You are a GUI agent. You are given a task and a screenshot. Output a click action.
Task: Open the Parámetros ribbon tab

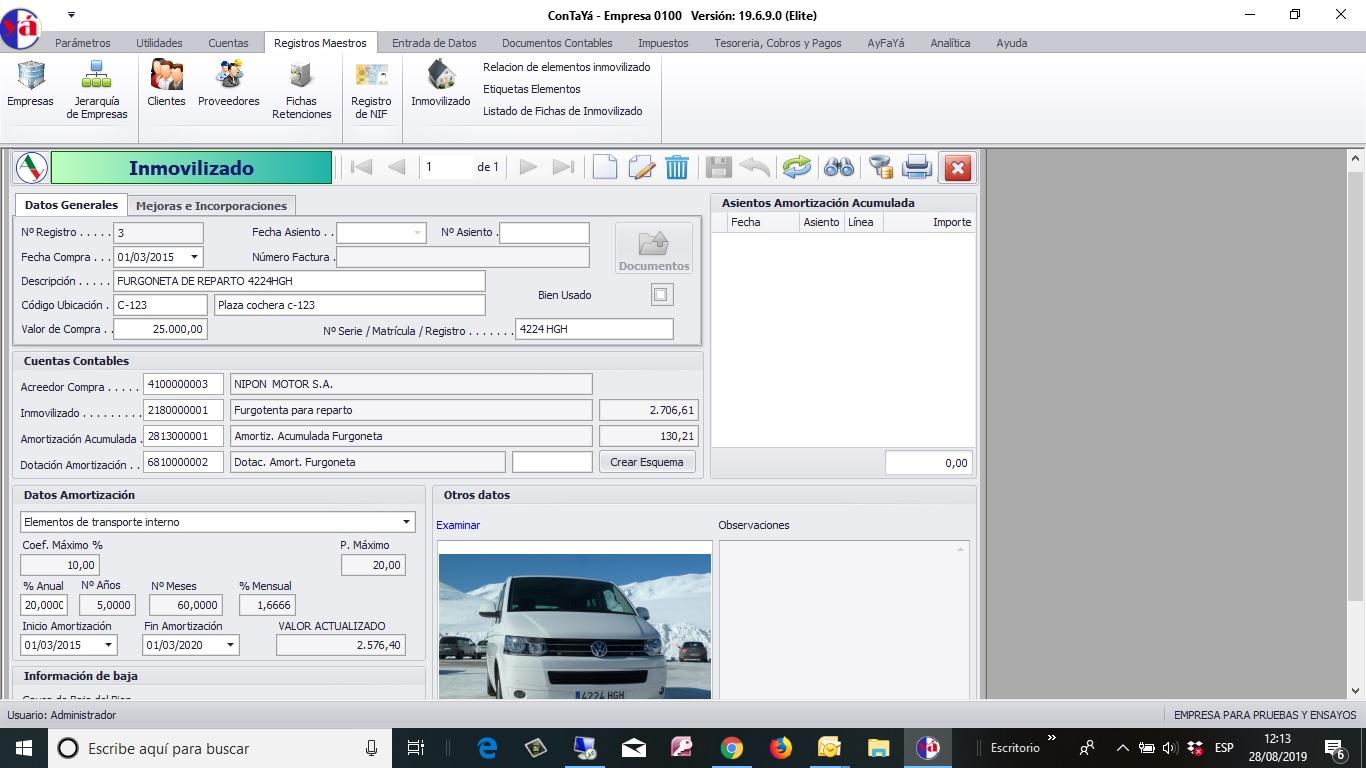point(83,43)
